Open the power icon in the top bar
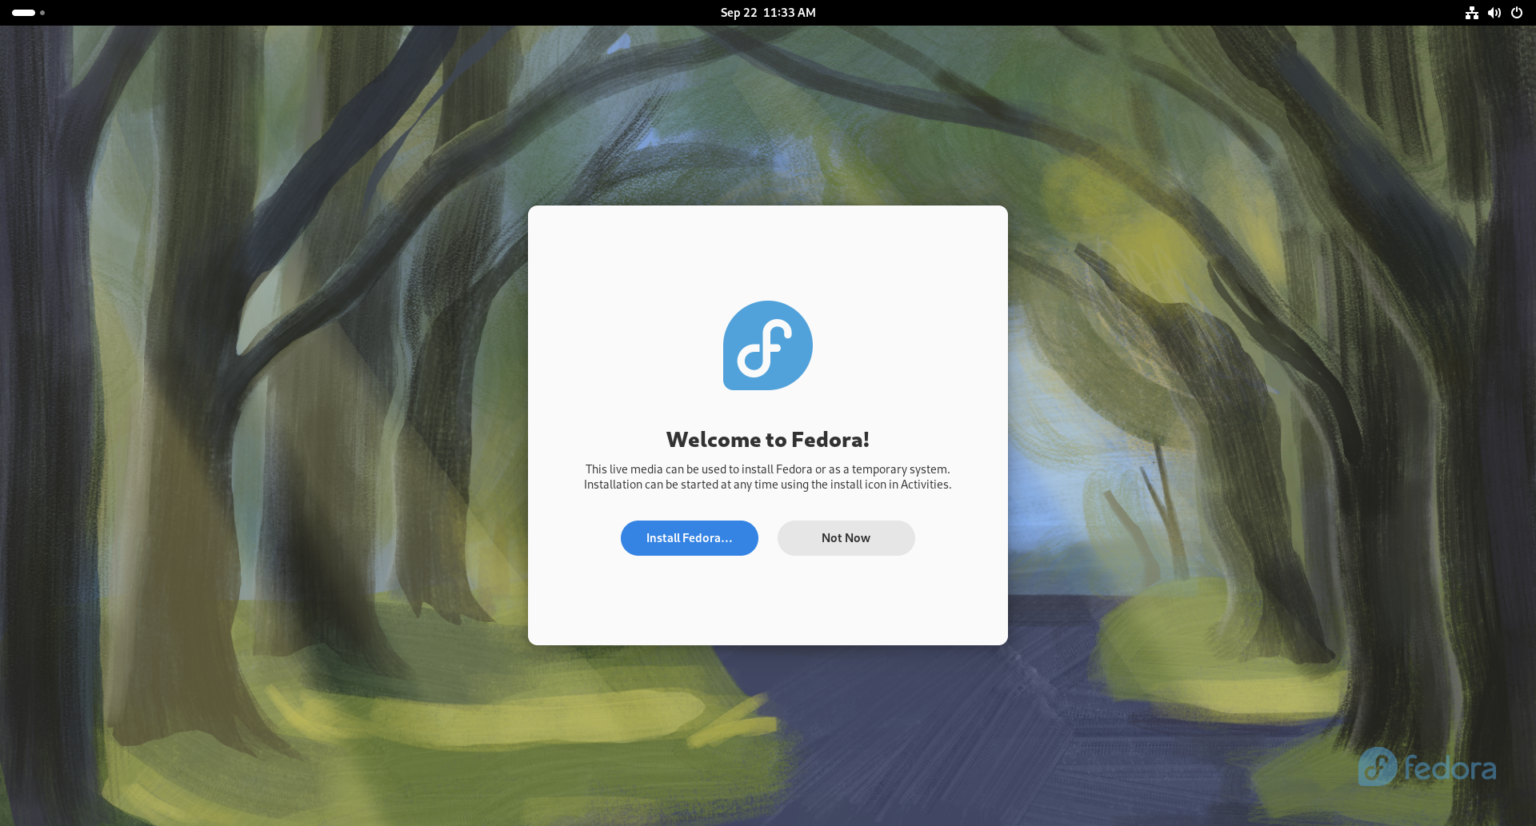This screenshot has width=1536, height=826. coord(1517,13)
